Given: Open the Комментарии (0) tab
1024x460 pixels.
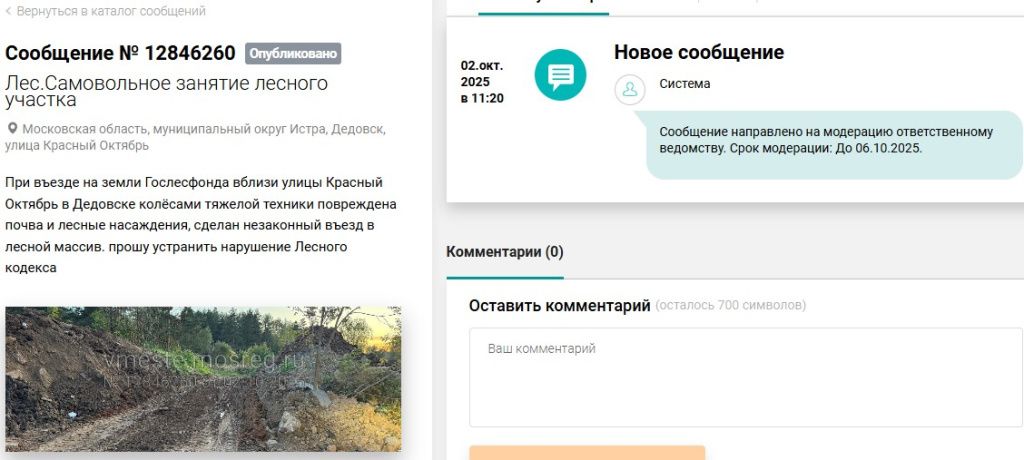Looking at the screenshot, I should [504, 252].
